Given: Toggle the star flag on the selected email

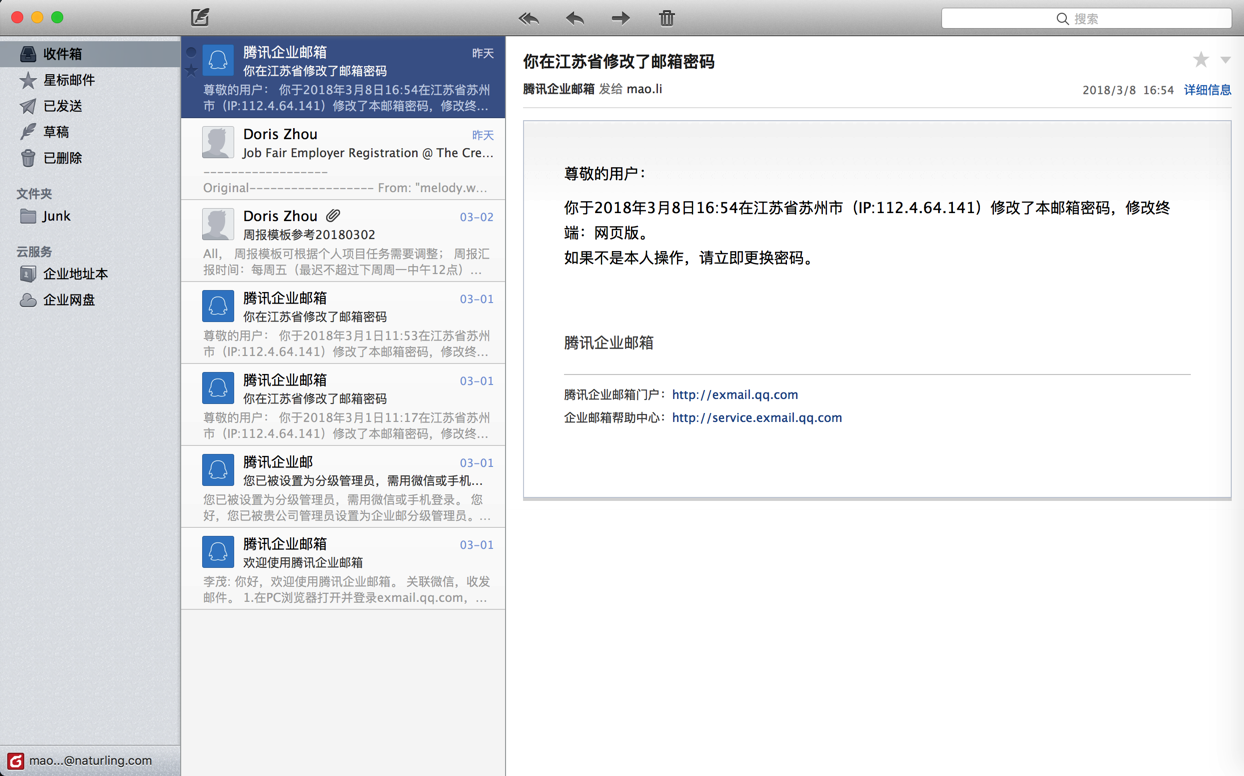Looking at the screenshot, I should [192, 70].
